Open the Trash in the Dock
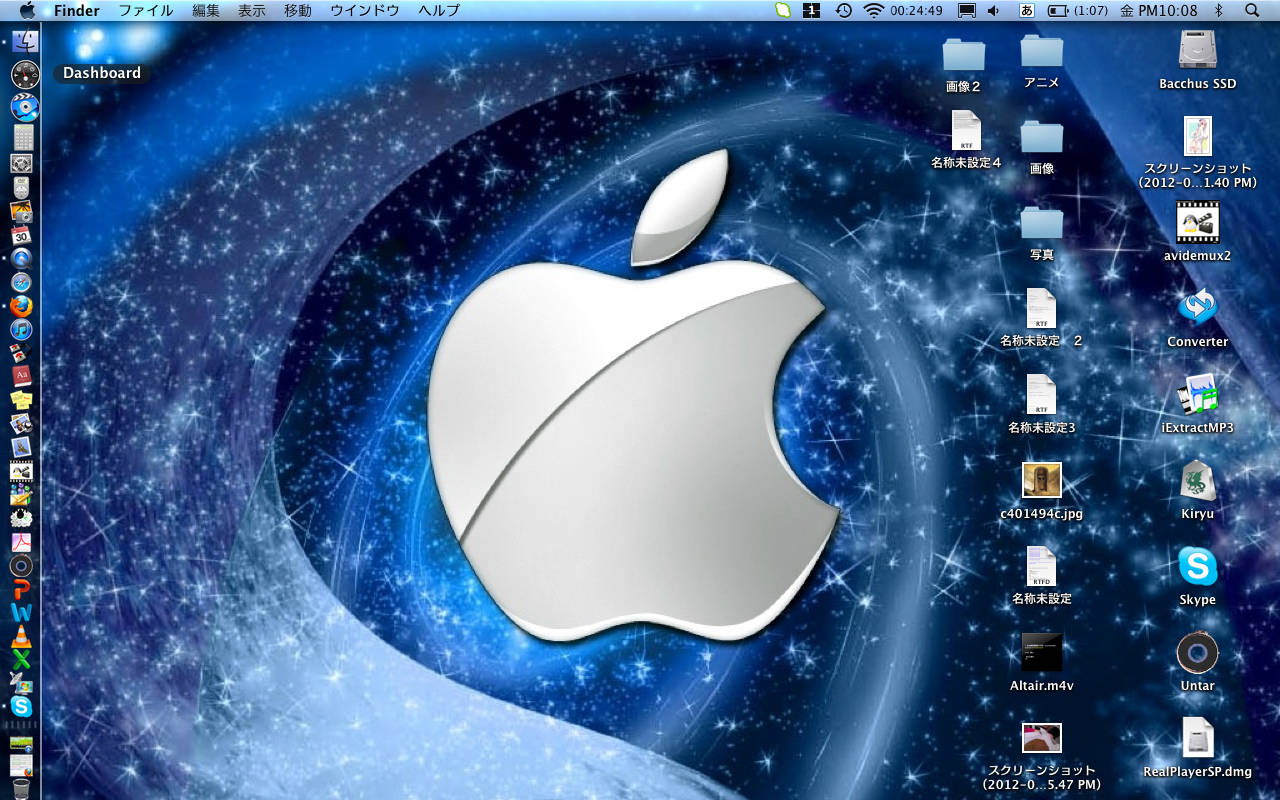The height and width of the screenshot is (800, 1280). 22,790
